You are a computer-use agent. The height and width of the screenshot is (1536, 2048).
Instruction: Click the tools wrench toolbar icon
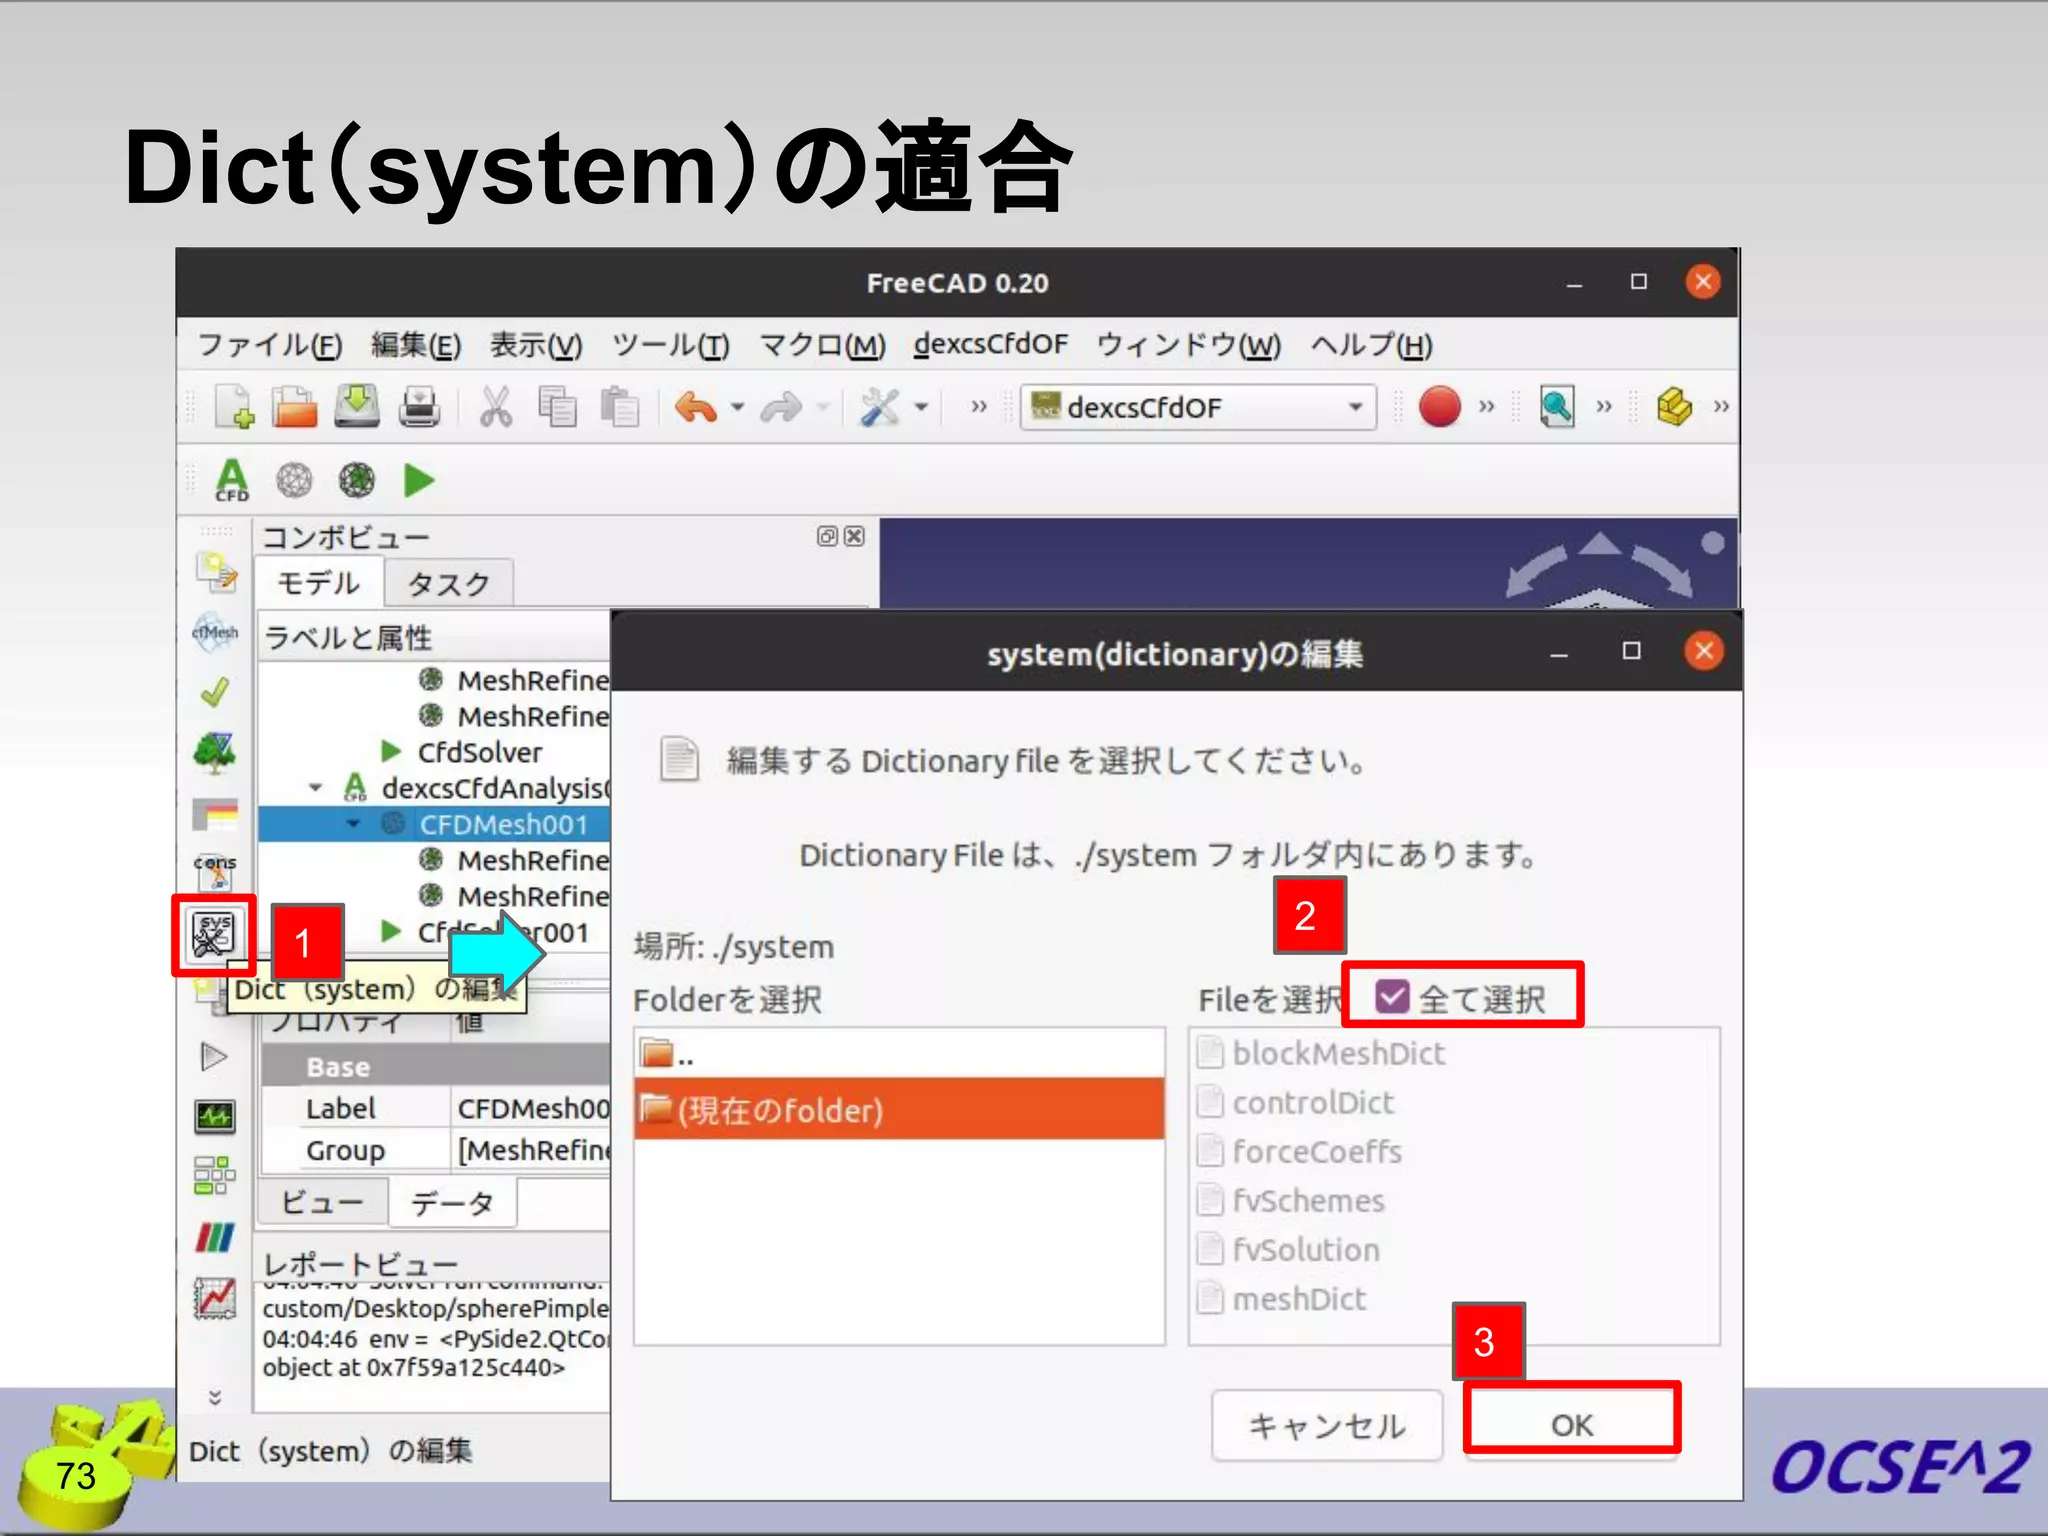pos(880,407)
